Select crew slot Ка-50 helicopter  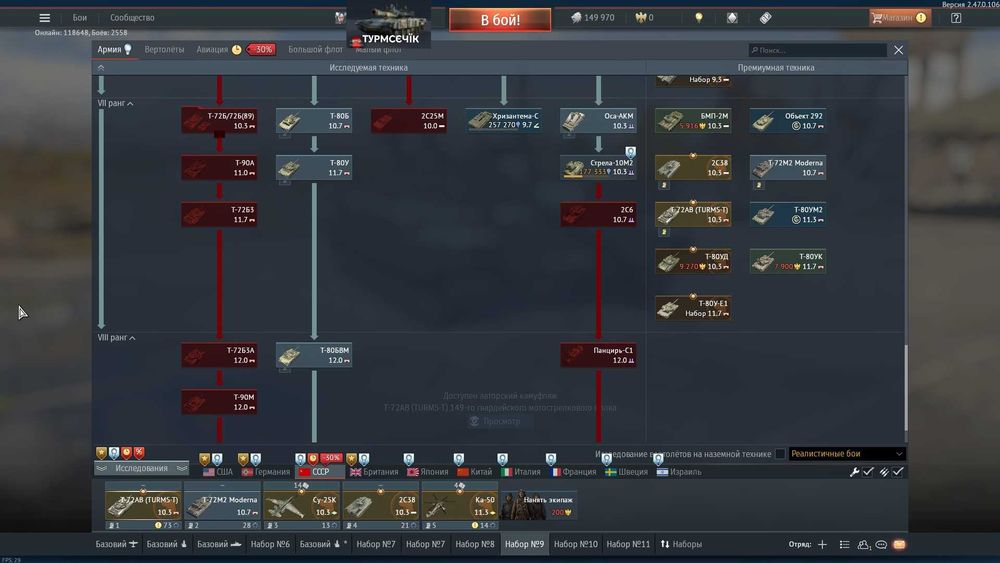point(460,505)
